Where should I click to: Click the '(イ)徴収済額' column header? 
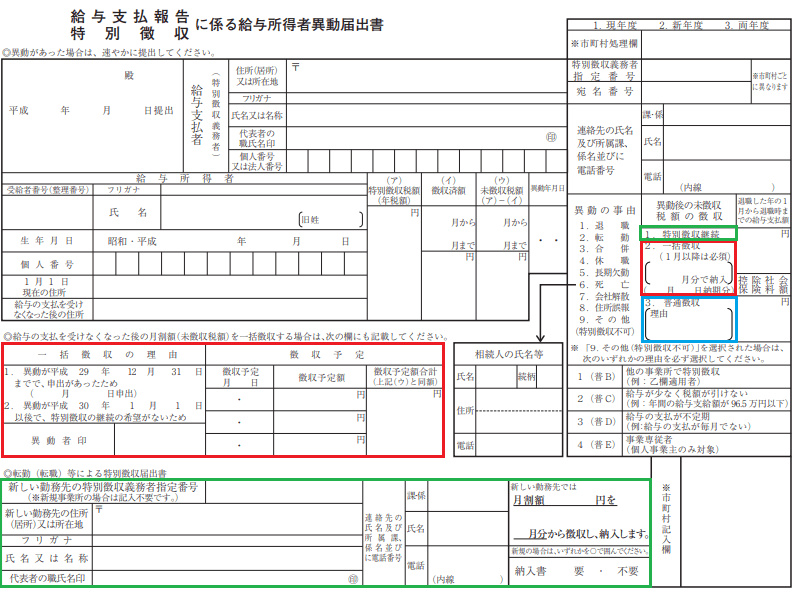pyautogui.click(x=448, y=185)
